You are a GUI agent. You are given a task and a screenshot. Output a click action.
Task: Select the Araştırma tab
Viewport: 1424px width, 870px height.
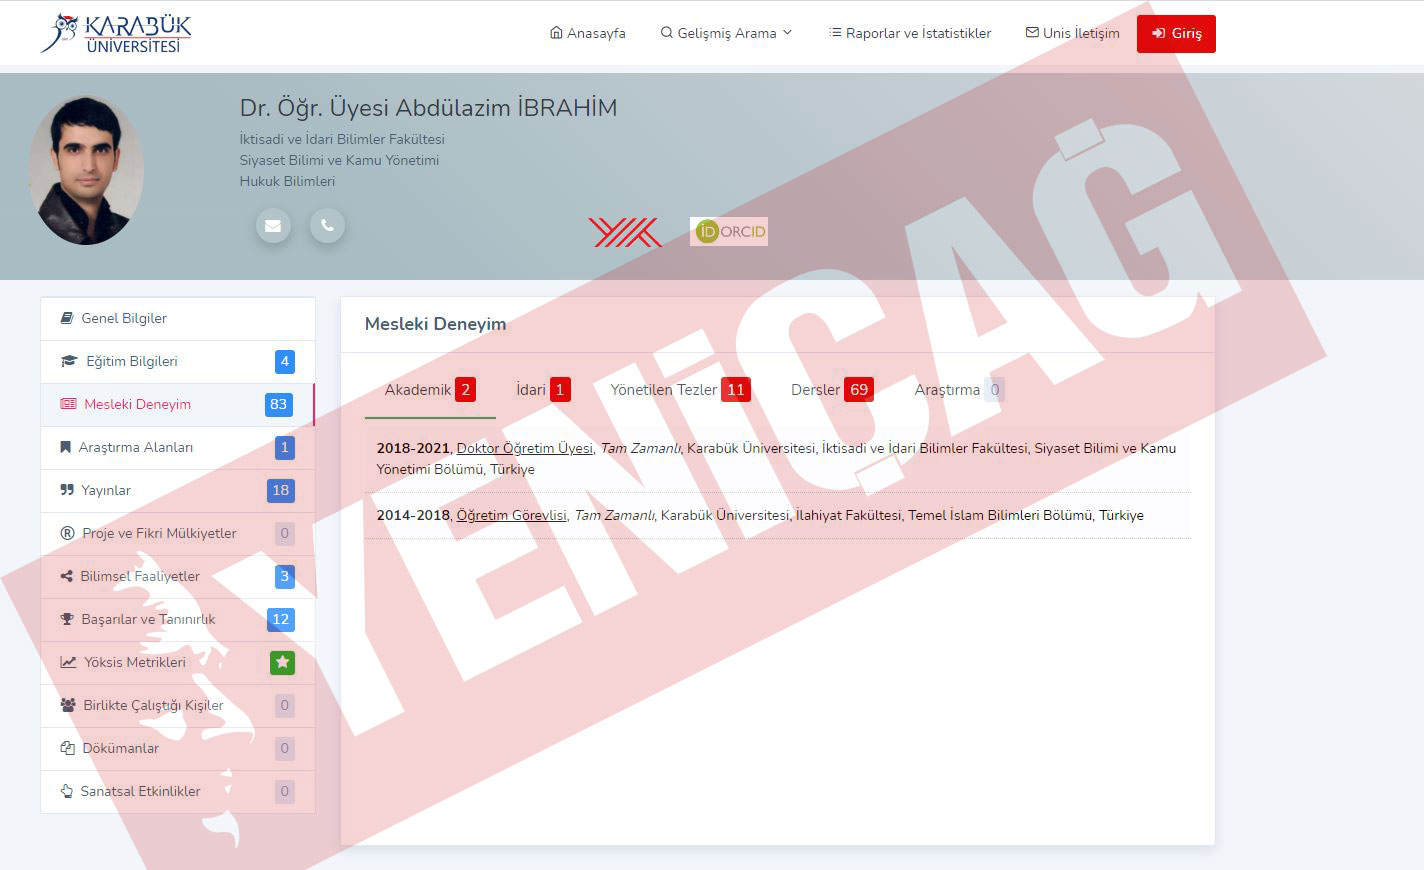pyautogui.click(x=959, y=390)
